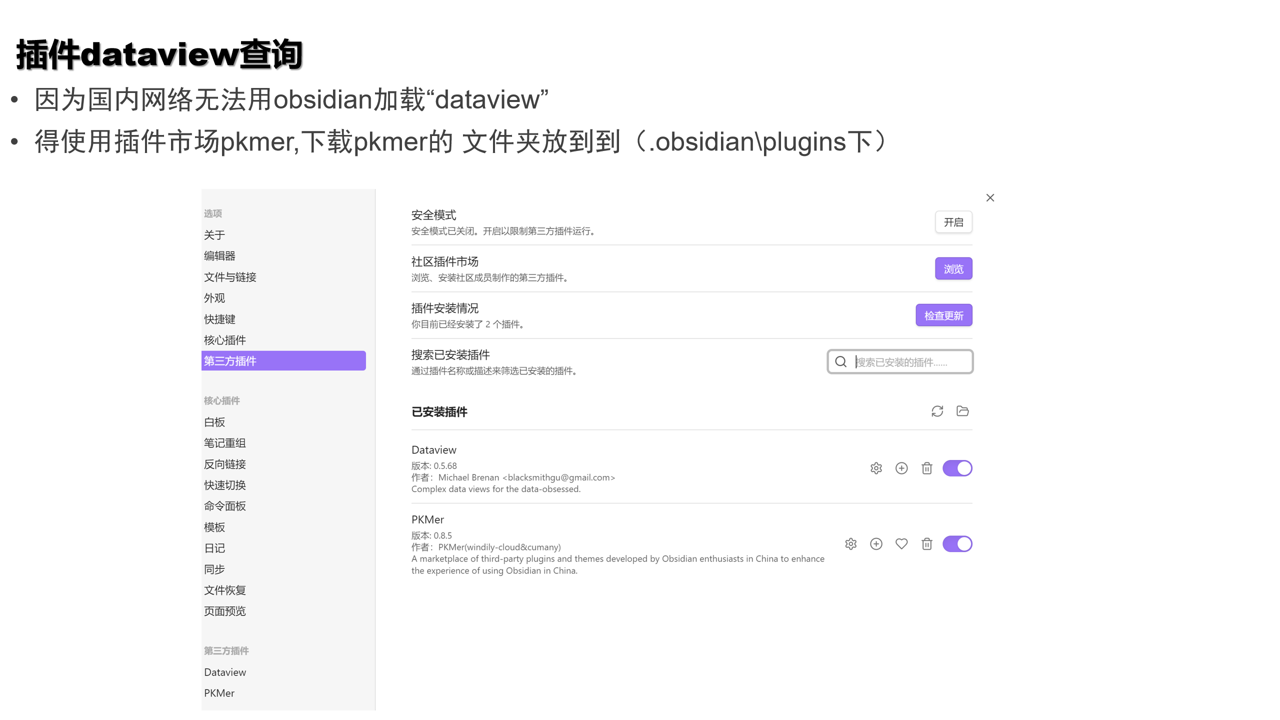Reload installed plugins with refresh icon
1280x720 pixels.
point(937,411)
